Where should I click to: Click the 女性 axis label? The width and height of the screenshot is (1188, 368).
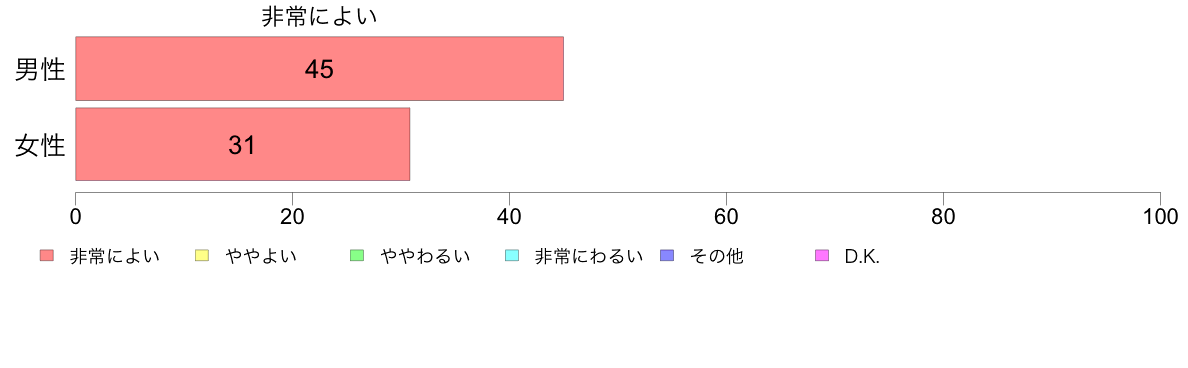point(40,145)
